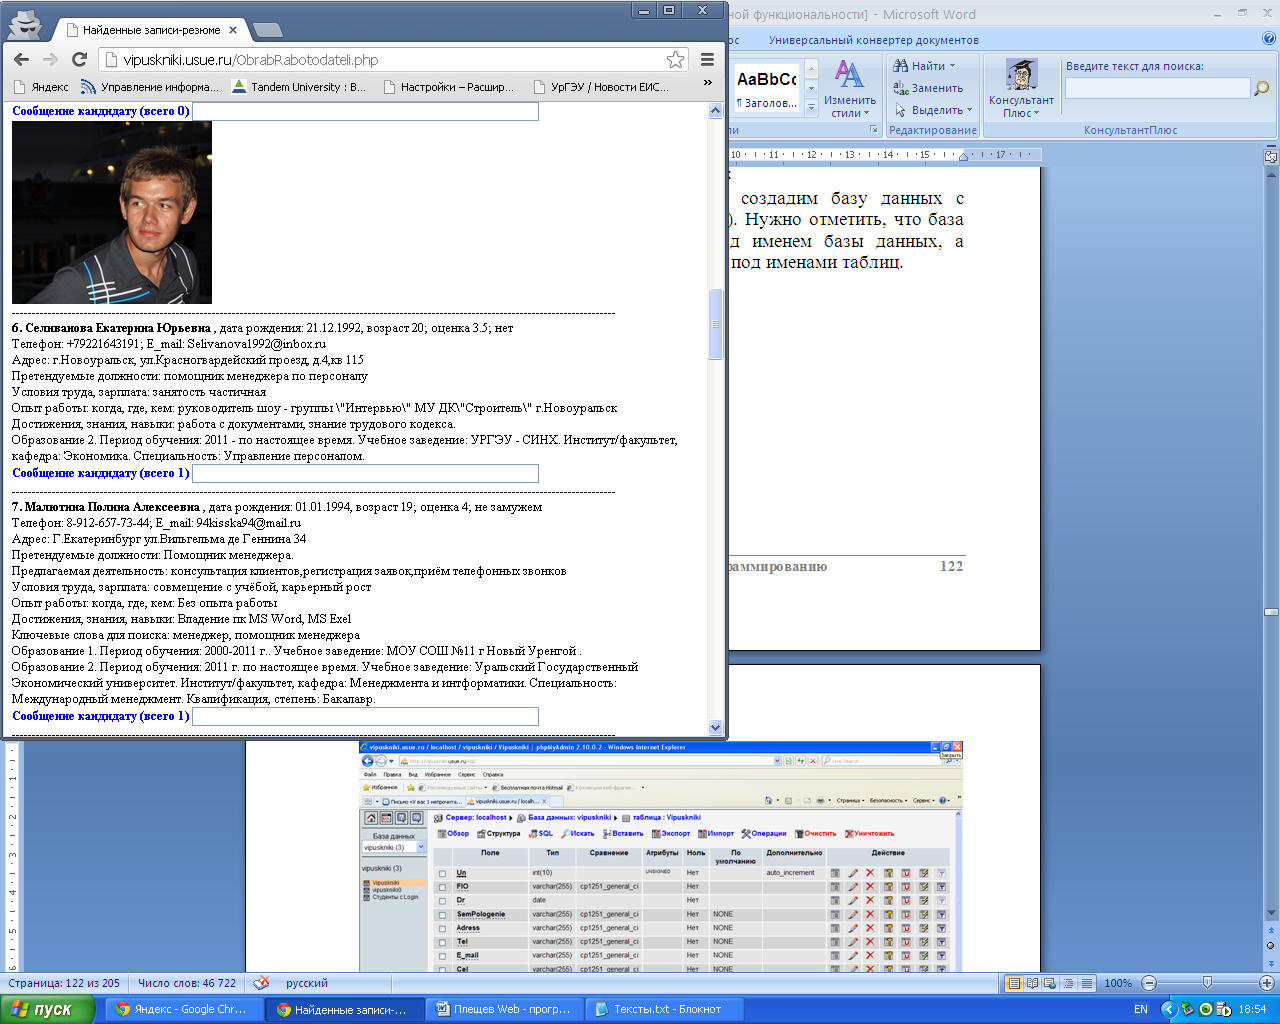Image resolution: width=1280 pixels, height=1024 pixels.
Task: Click the Chrome forward navigation arrow
Action: tap(50, 60)
